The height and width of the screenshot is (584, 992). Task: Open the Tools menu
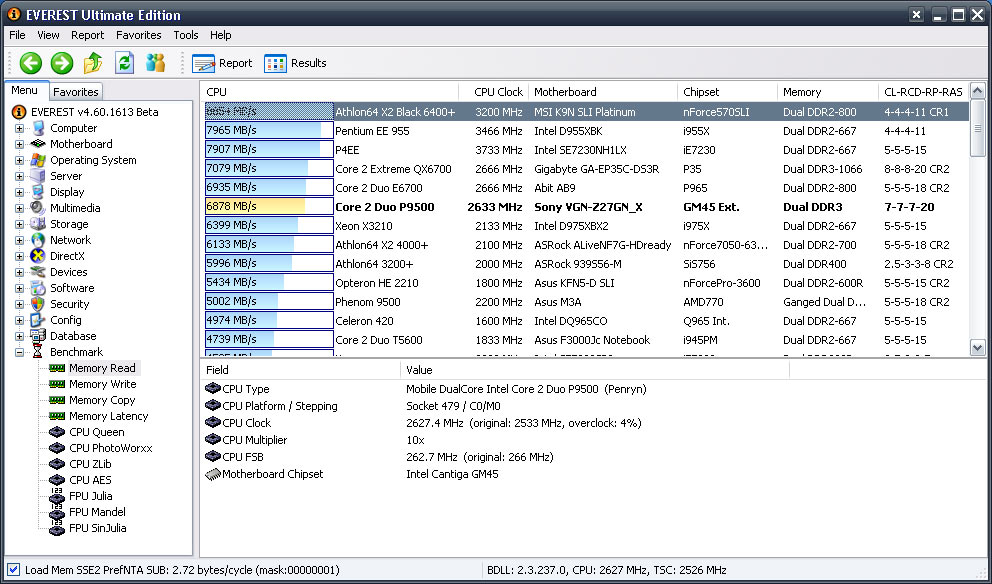(186, 35)
